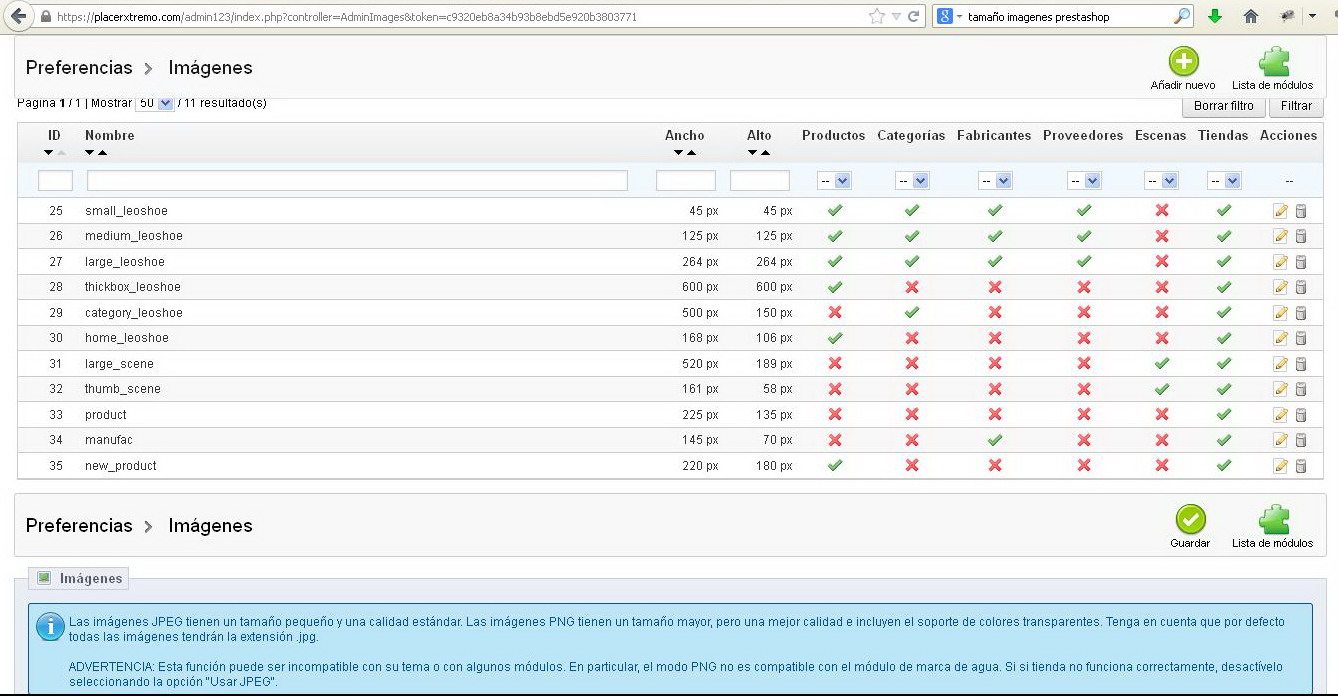The image size is (1338, 696).
Task: Delete the manufac image type
Action: coord(1301,440)
